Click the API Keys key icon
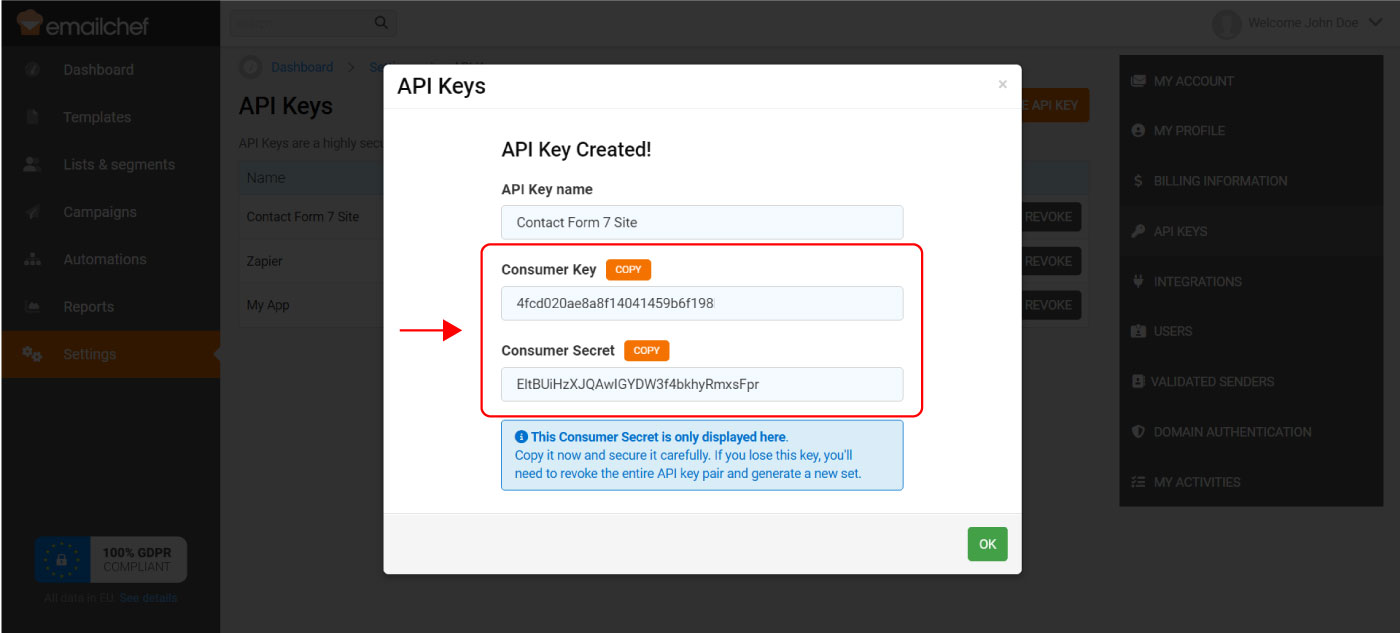The height and width of the screenshot is (633, 1400). pyautogui.click(x=1138, y=231)
